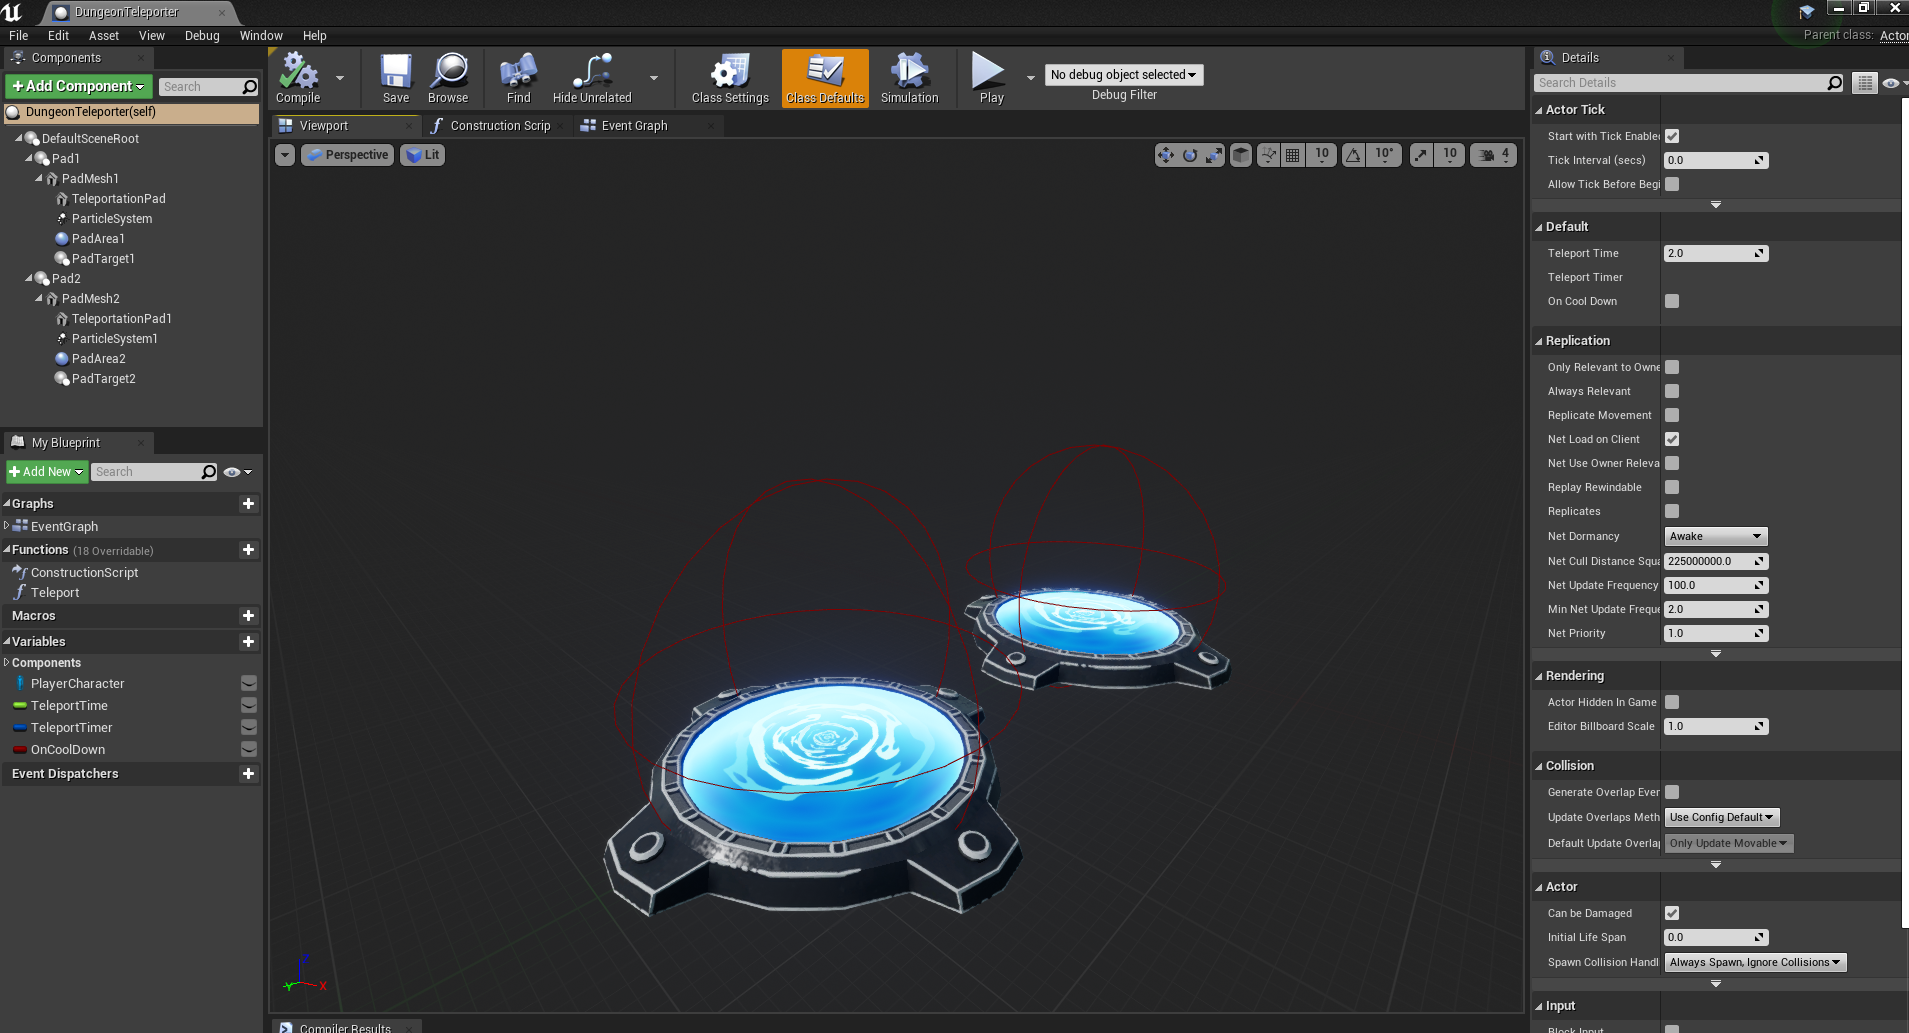This screenshot has height=1033, width=1909.
Task: Collapse the Pad2 tree node
Action: click(29, 278)
